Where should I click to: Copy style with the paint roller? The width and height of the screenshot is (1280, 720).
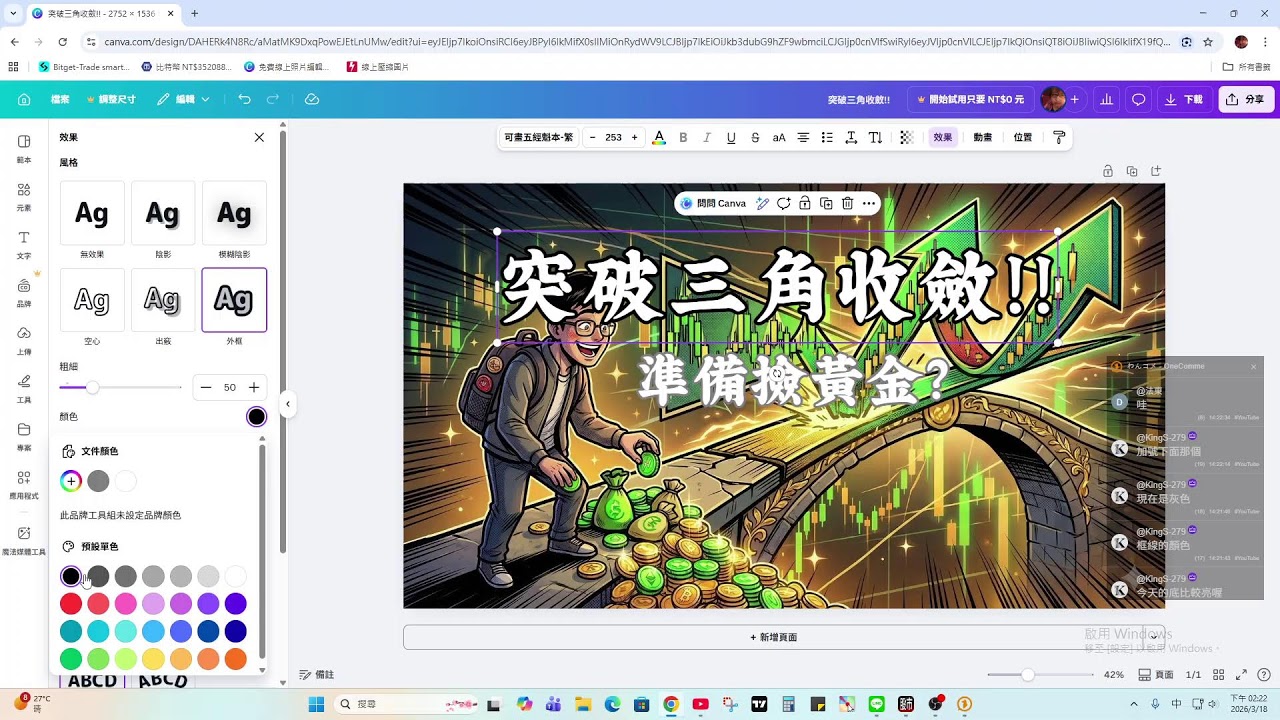click(x=1059, y=137)
